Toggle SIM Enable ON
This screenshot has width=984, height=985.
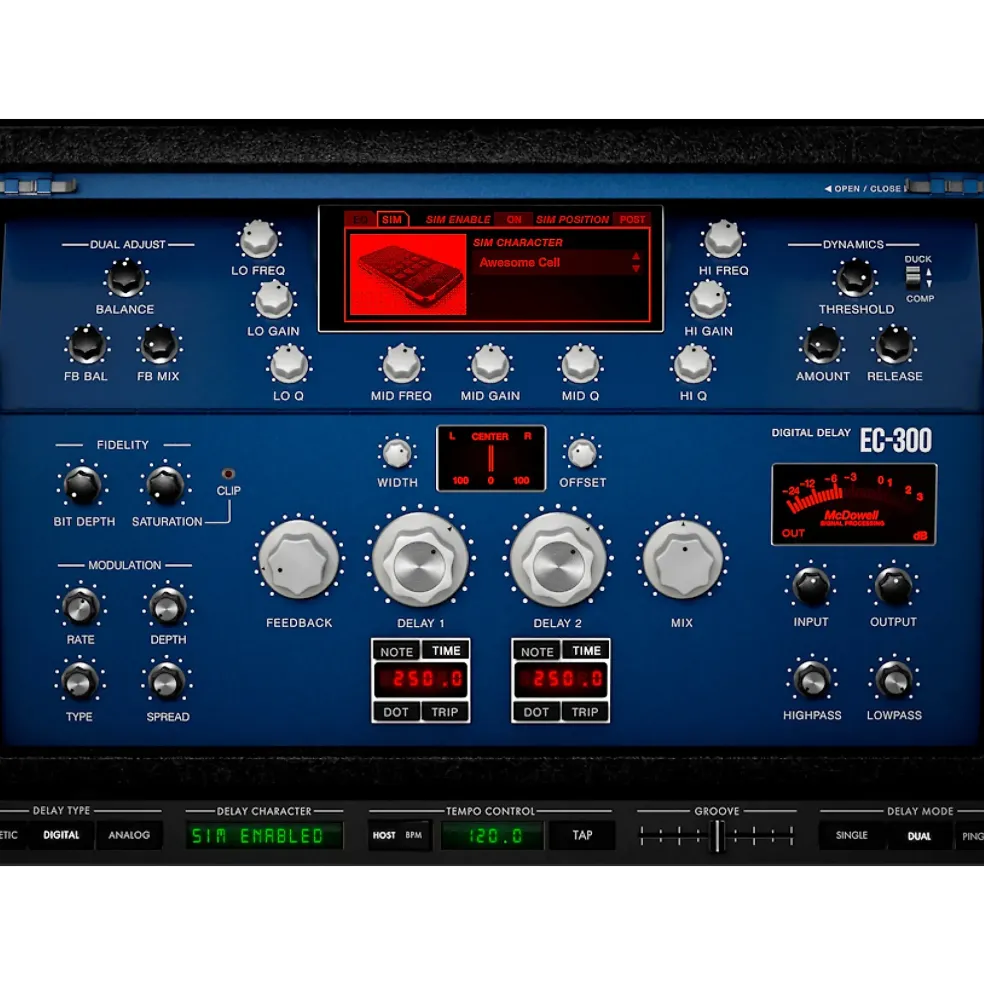coord(514,219)
